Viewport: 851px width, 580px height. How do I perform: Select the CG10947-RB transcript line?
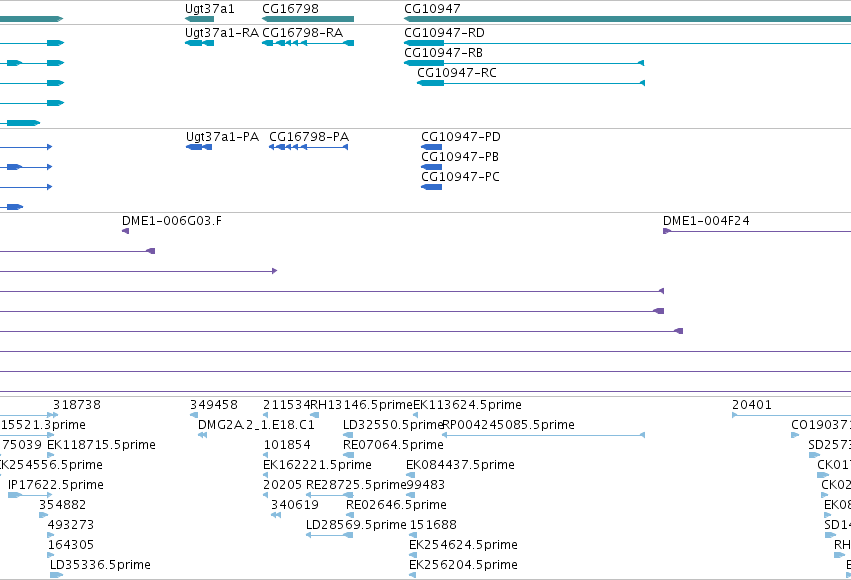tap(524, 63)
